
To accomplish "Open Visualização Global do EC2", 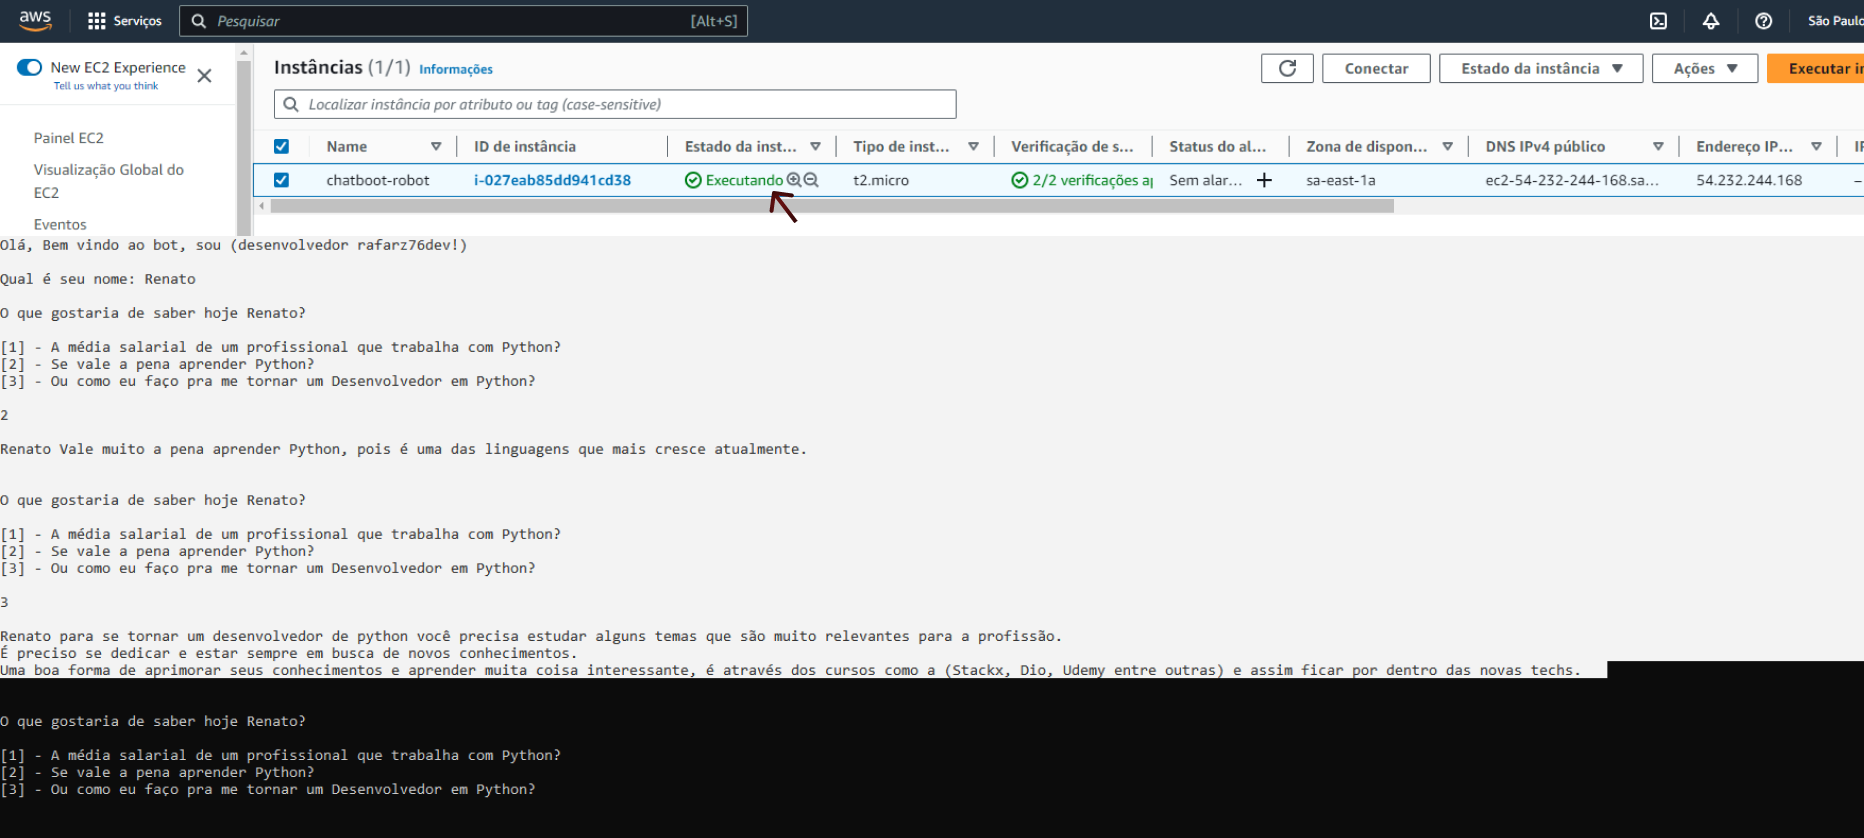I will click(109, 181).
